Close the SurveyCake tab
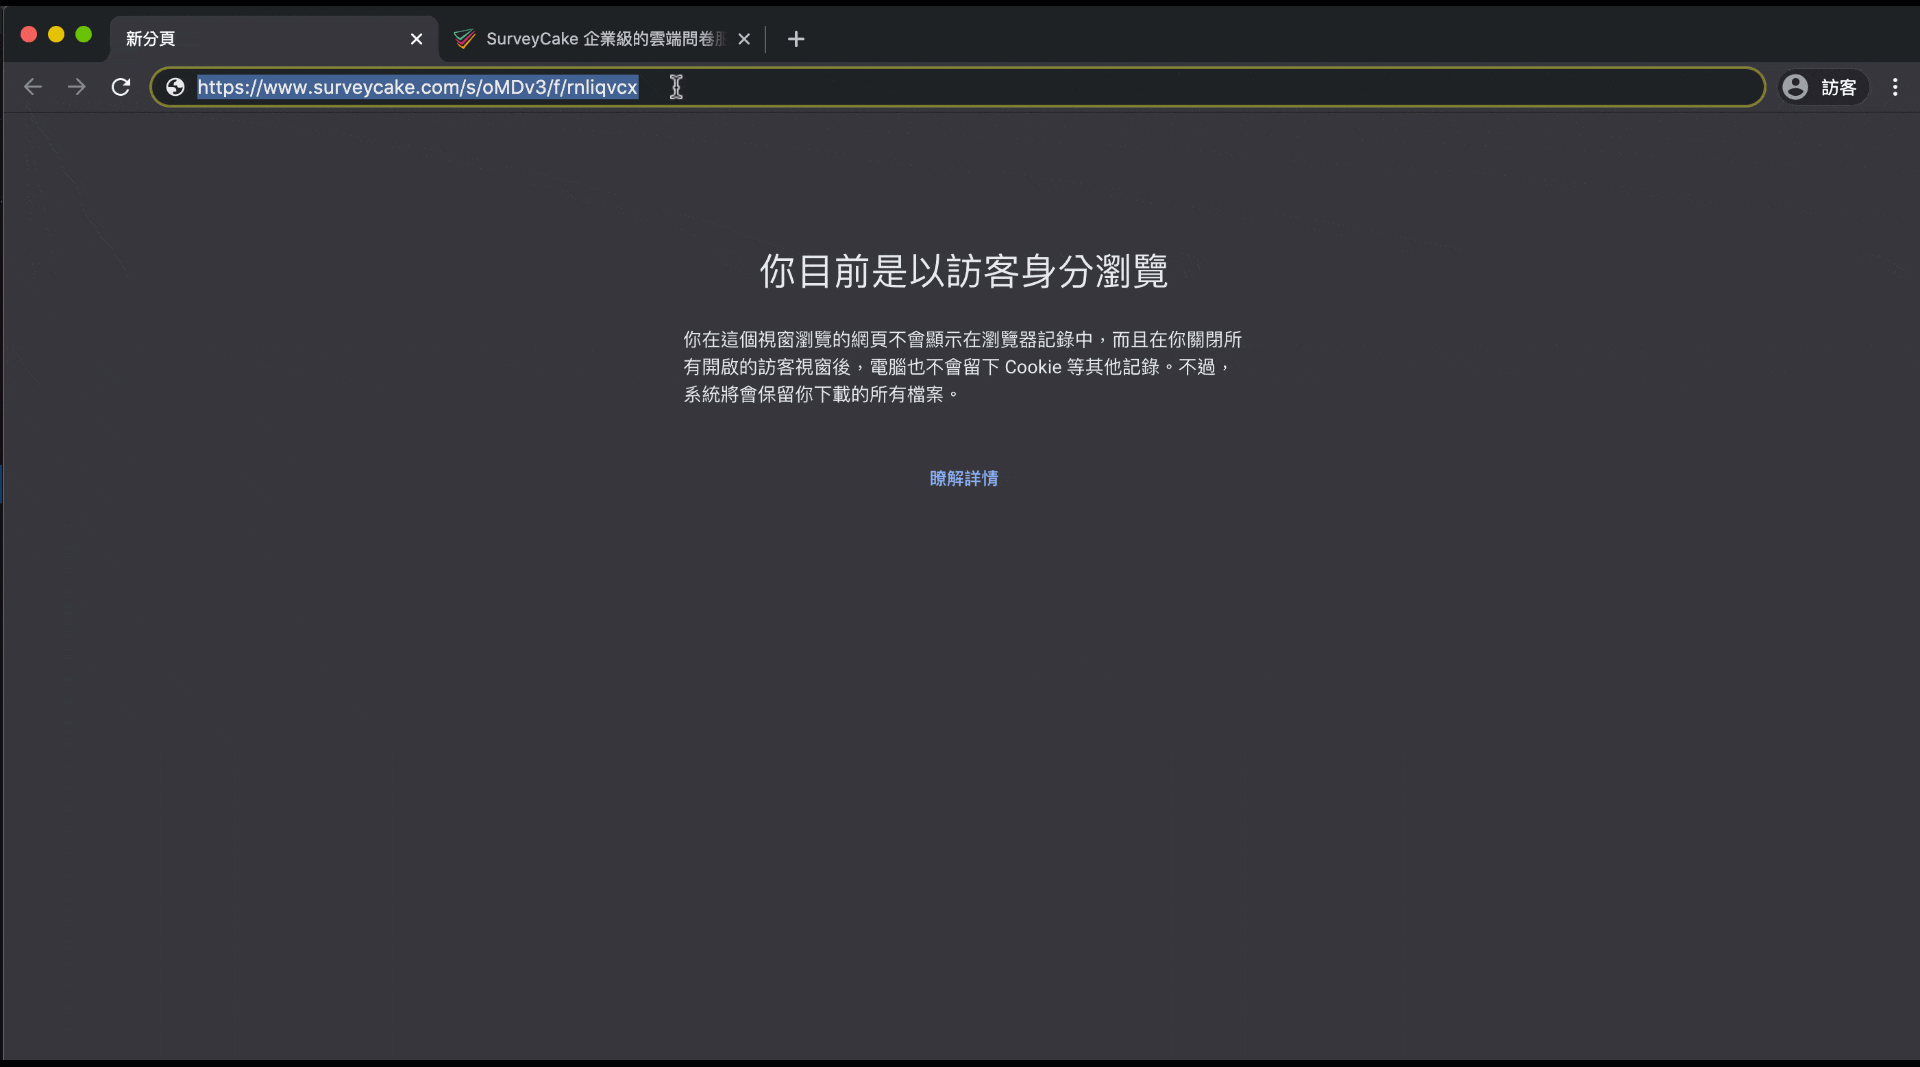The height and width of the screenshot is (1067, 1920). (744, 39)
